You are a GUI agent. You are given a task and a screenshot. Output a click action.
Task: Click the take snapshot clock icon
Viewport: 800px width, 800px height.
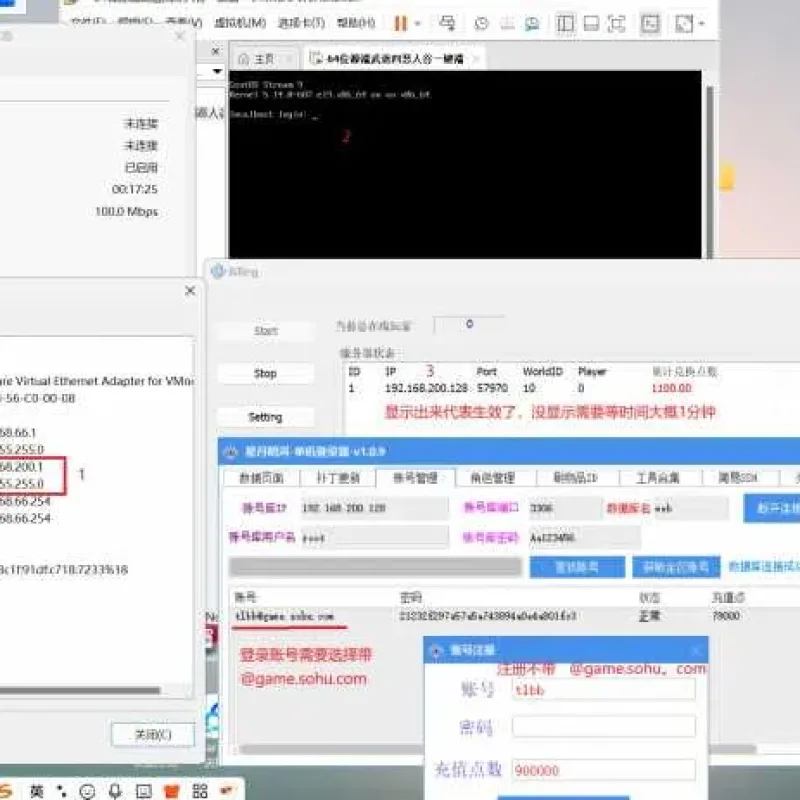(x=481, y=23)
